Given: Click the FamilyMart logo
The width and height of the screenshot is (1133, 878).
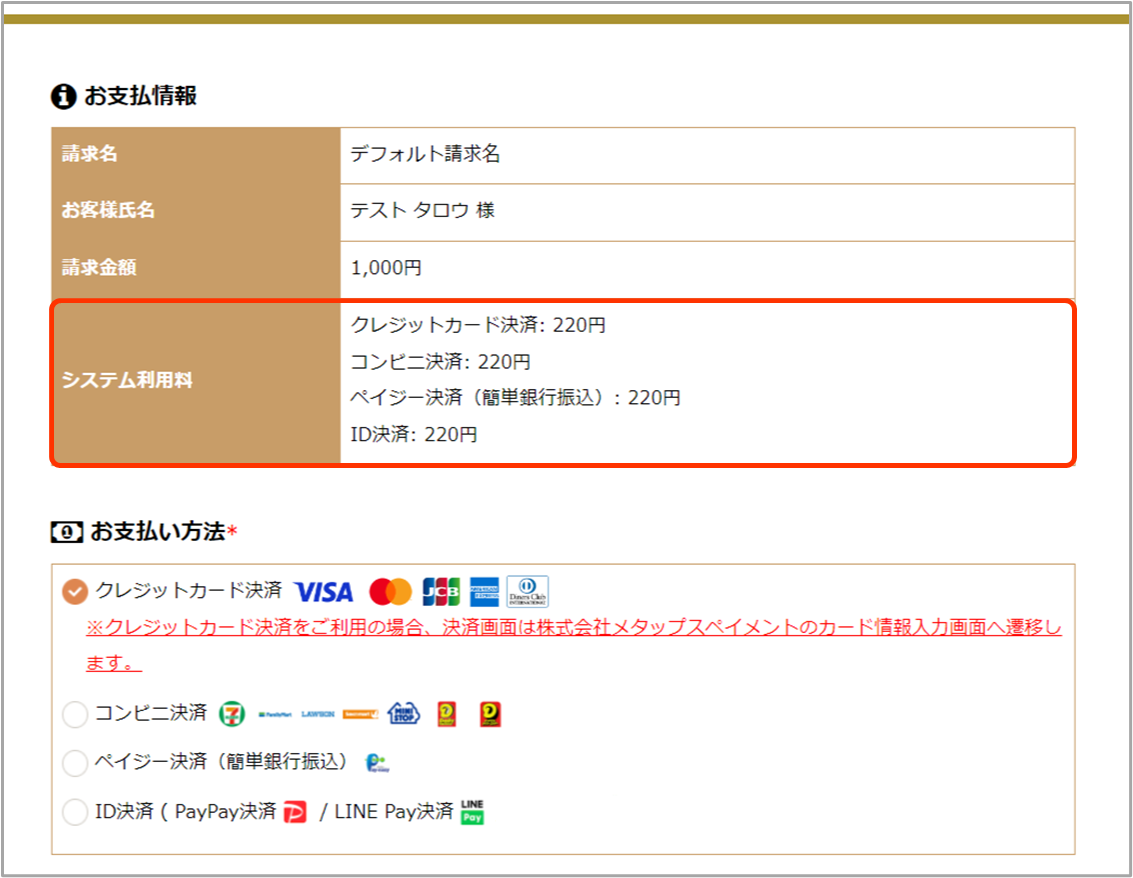Looking at the screenshot, I should (273, 714).
